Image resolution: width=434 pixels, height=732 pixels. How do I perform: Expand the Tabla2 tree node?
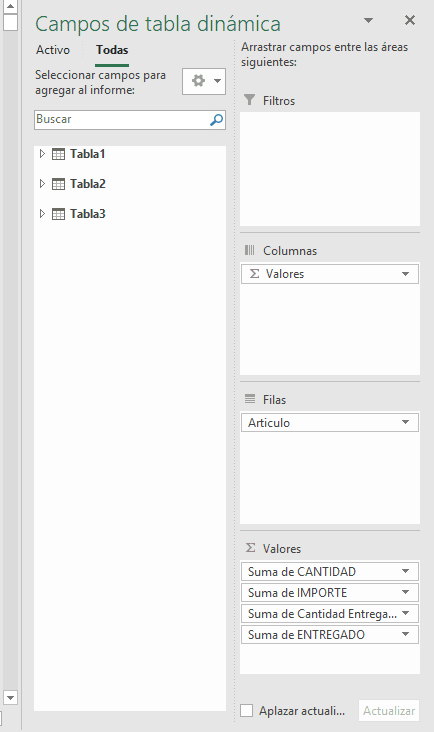42,183
